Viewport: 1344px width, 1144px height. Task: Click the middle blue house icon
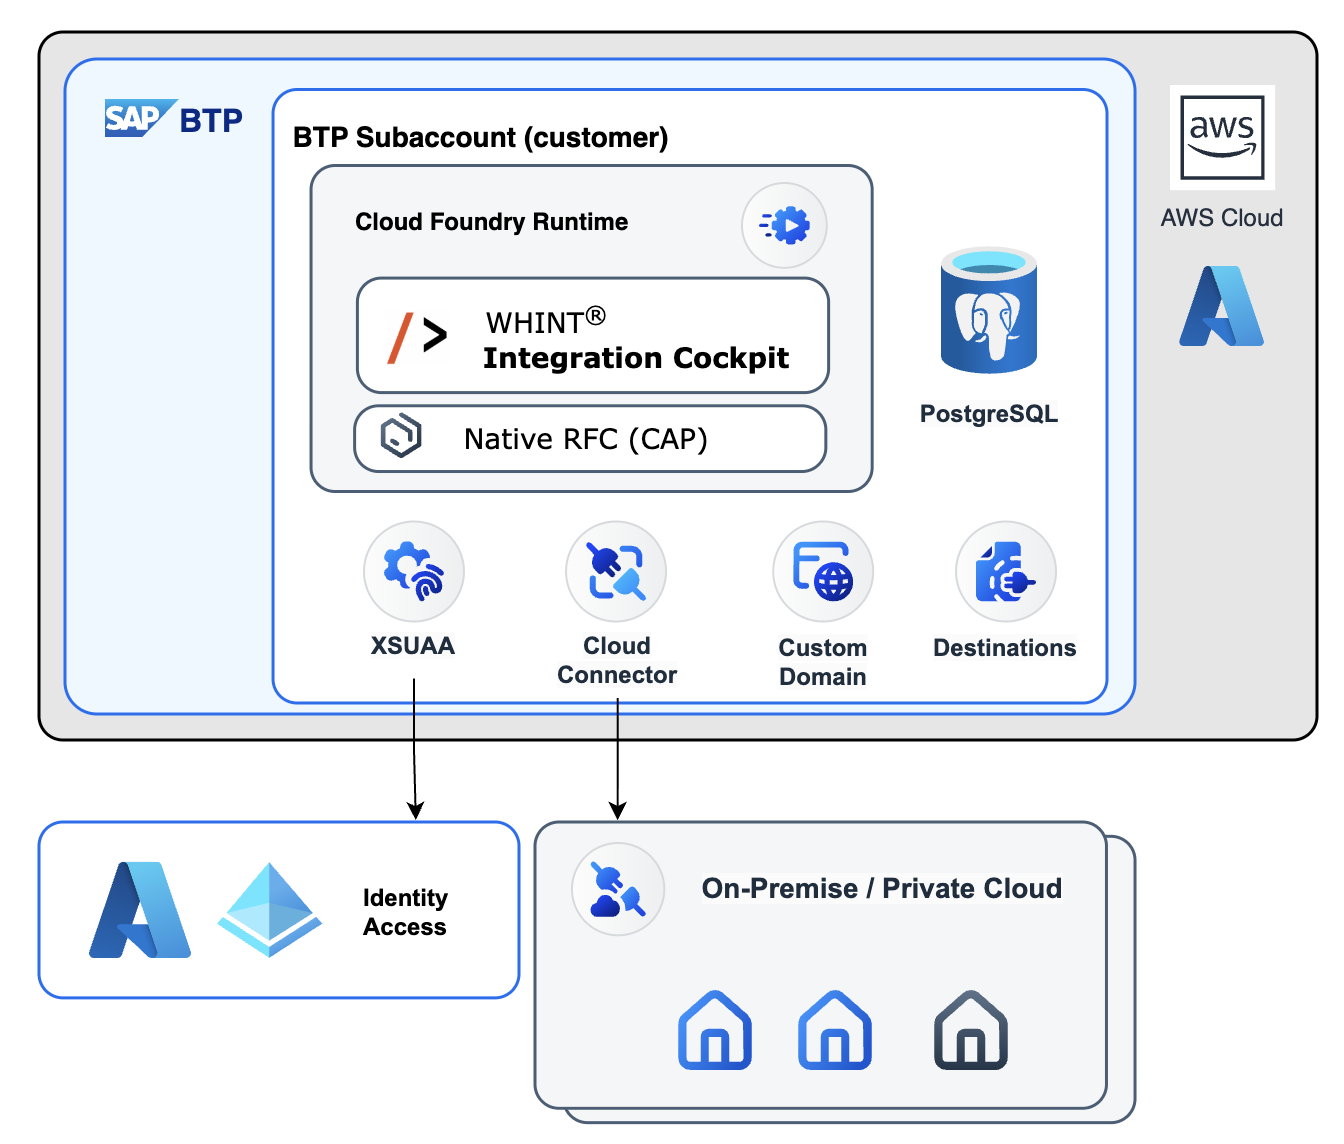pos(835,1031)
